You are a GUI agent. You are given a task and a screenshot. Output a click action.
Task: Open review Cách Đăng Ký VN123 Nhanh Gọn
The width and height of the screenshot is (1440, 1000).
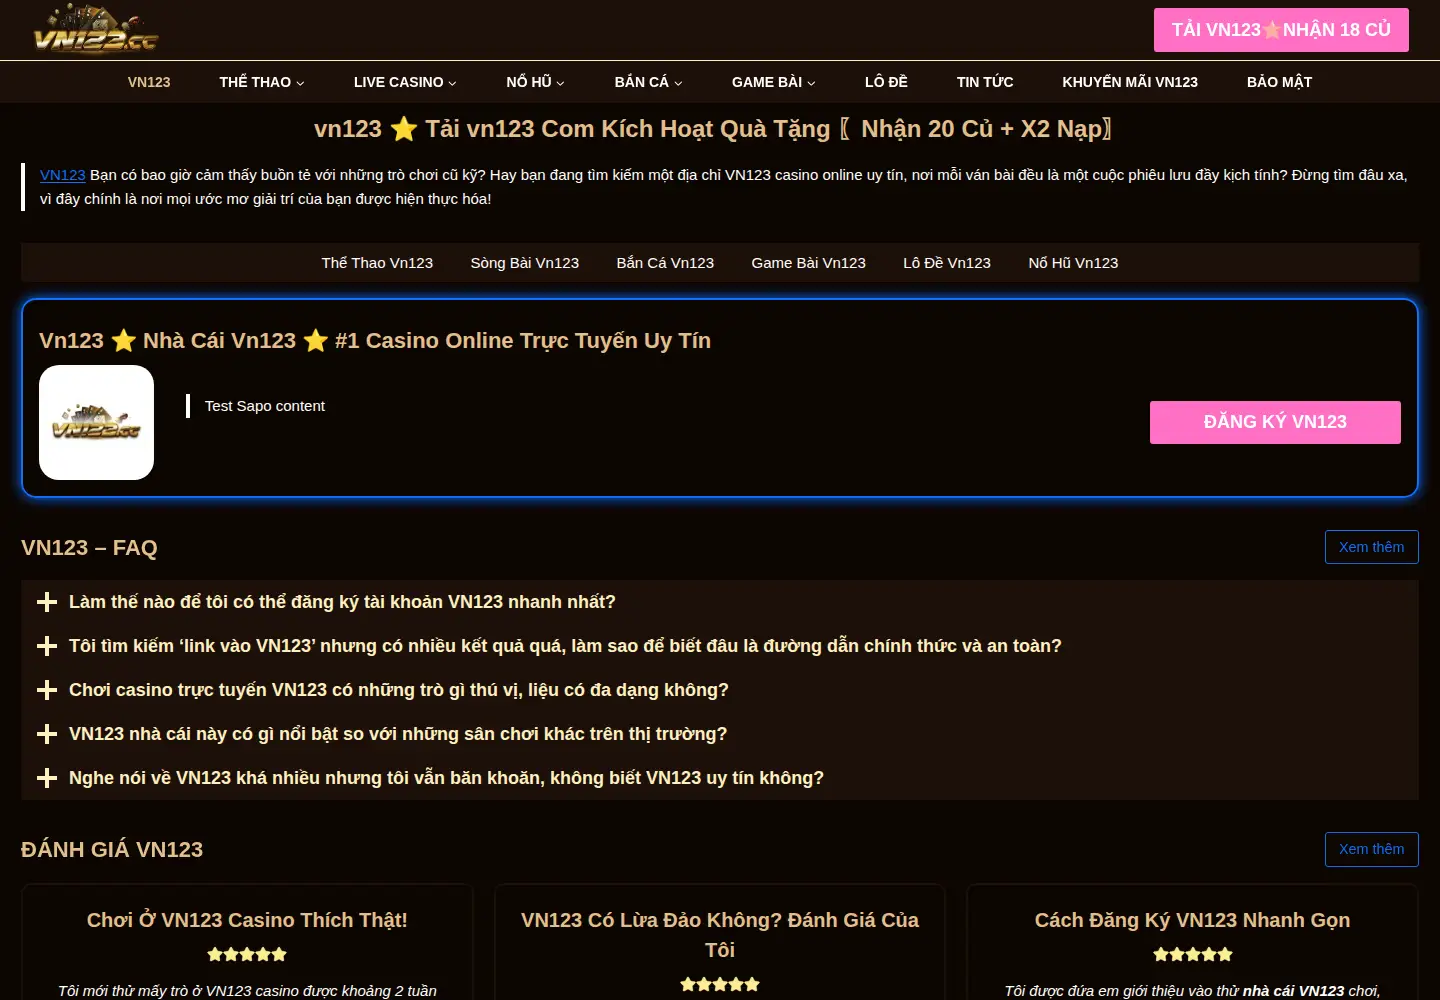coord(1192,920)
